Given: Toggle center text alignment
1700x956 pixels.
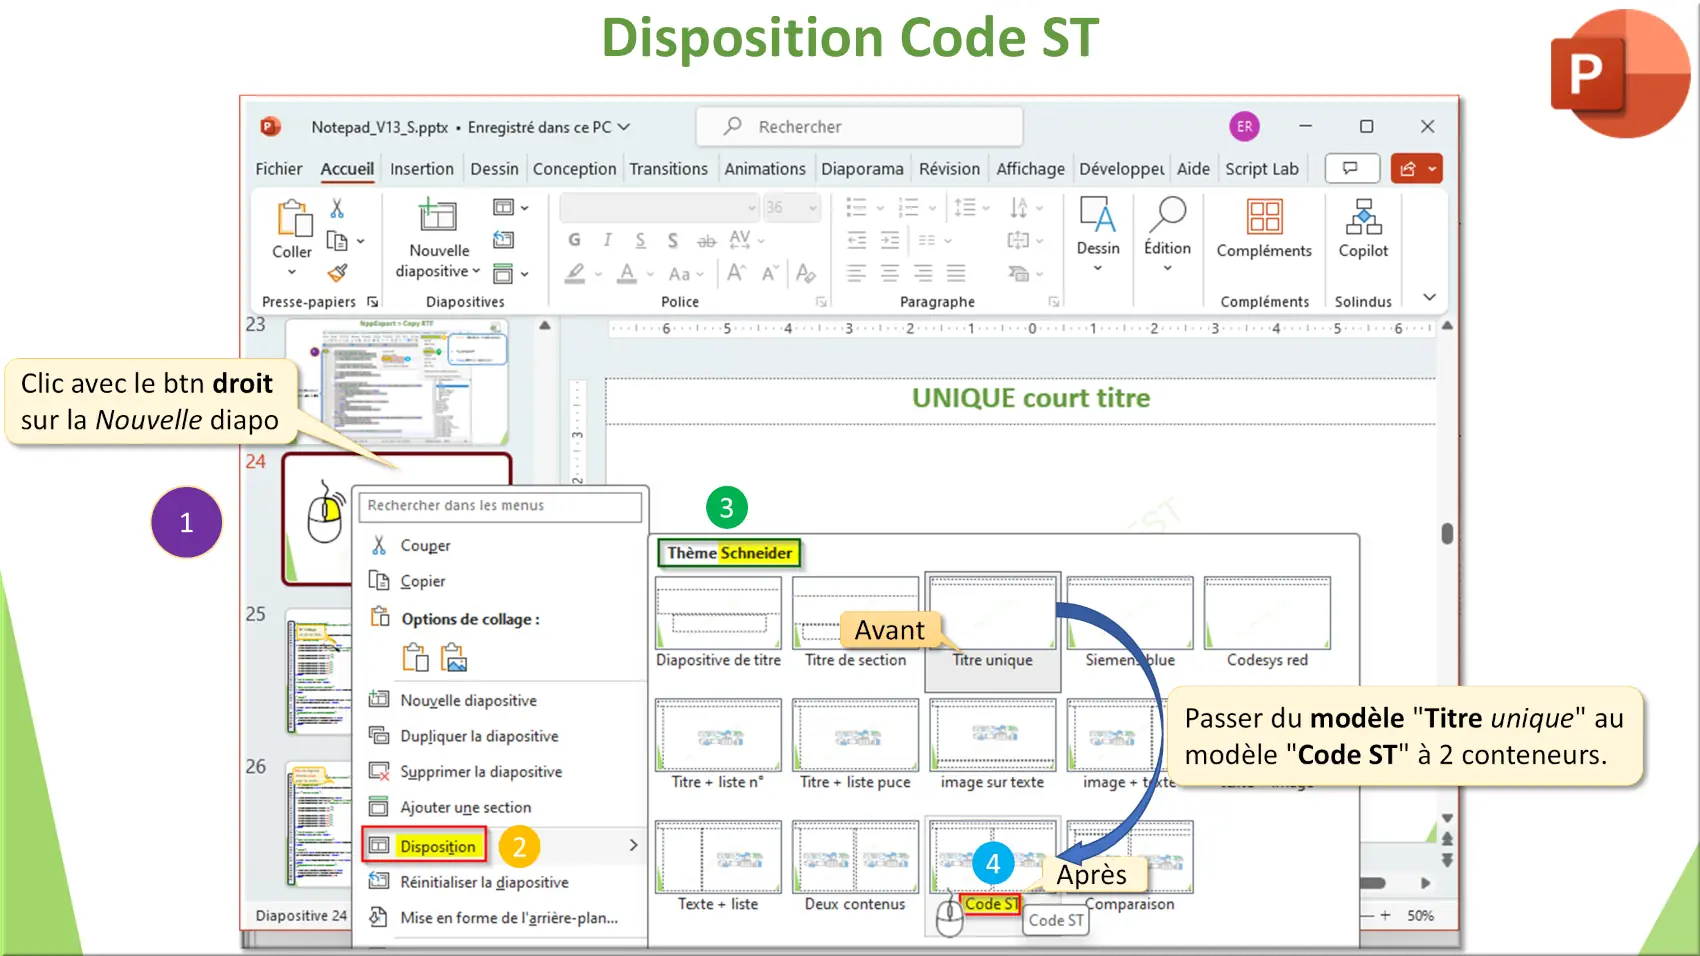Looking at the screenshot, I should (x=890, y=273).
